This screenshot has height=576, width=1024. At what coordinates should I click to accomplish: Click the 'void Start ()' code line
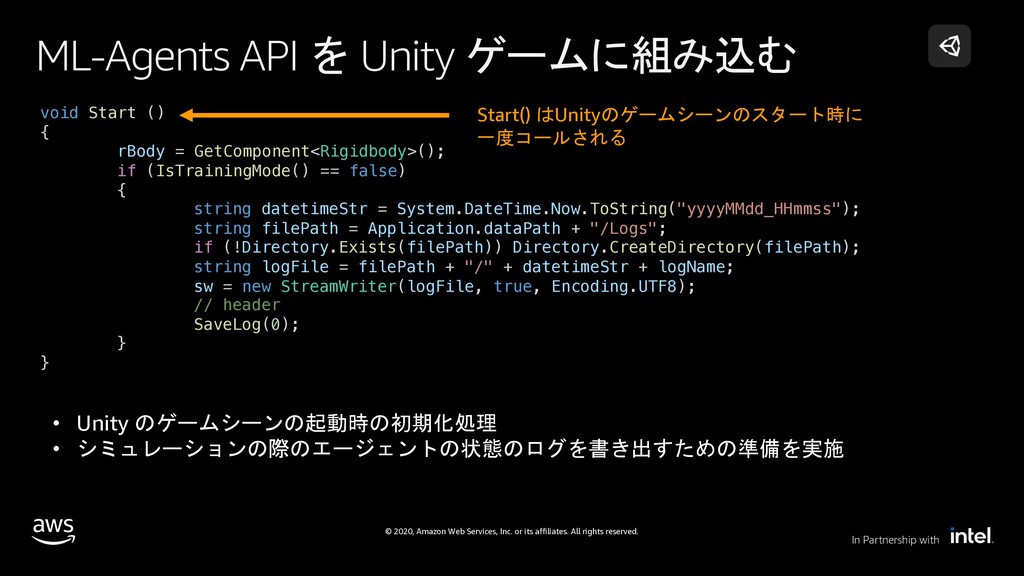pos(102,113)
